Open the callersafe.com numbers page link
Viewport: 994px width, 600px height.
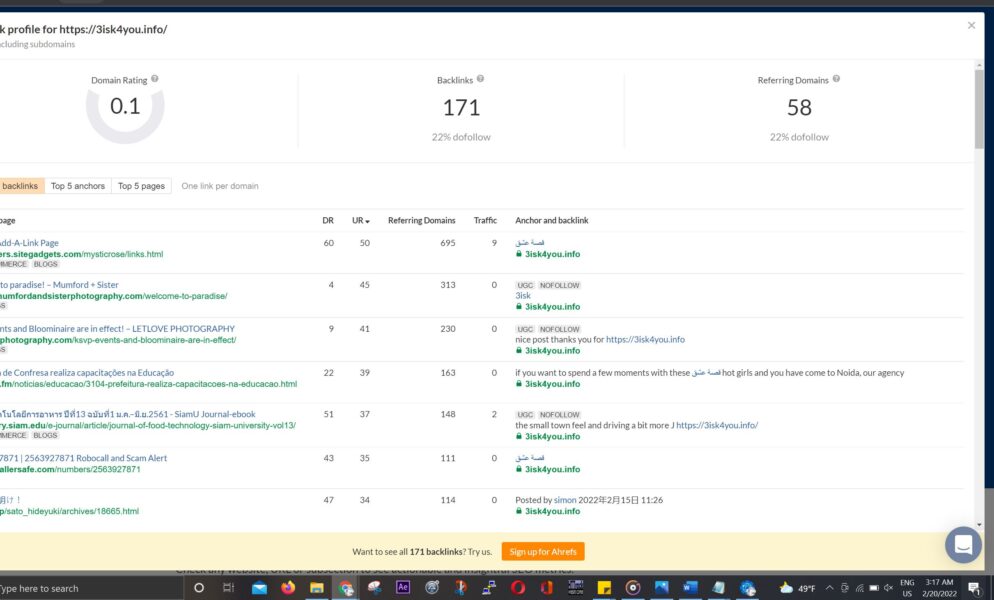click(x=70, y=469)
